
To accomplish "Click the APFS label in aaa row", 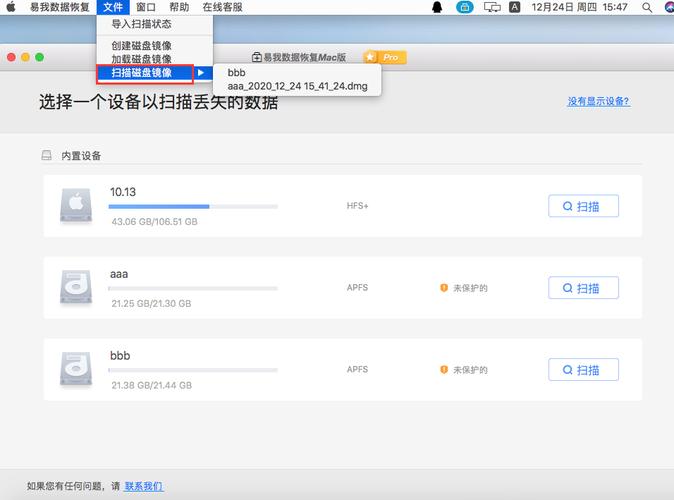I will tap(357, 288).
